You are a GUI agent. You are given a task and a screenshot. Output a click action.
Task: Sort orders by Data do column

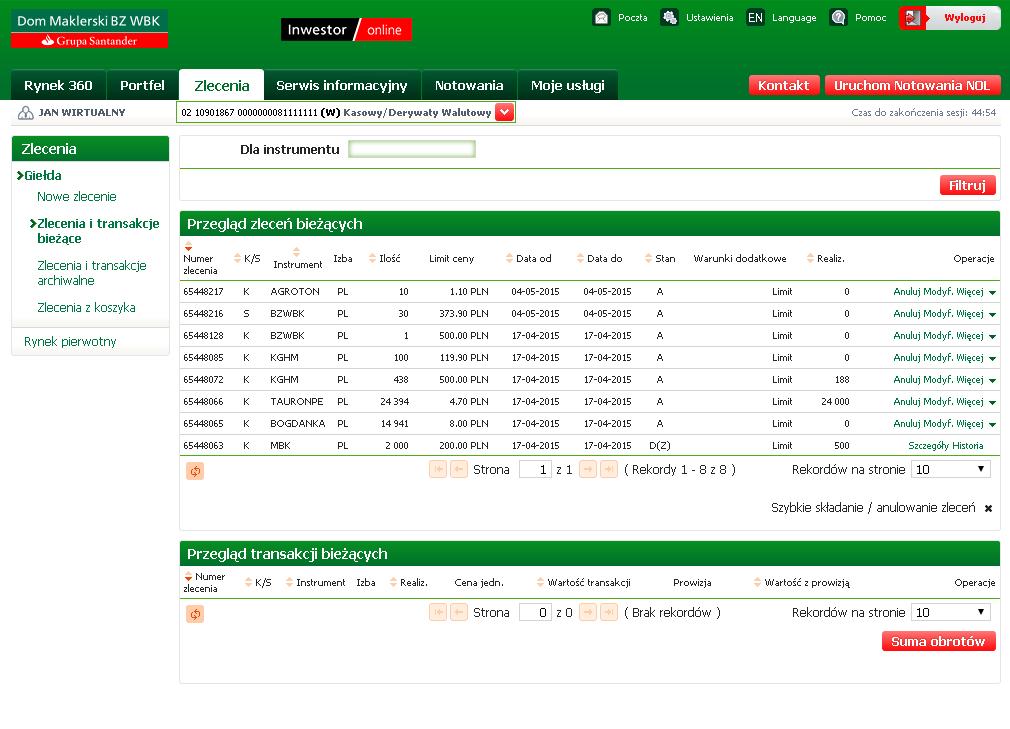[580, 258]
